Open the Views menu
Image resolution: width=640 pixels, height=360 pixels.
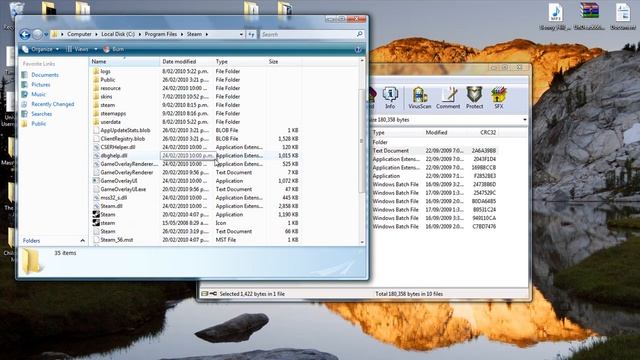(78, 49)
